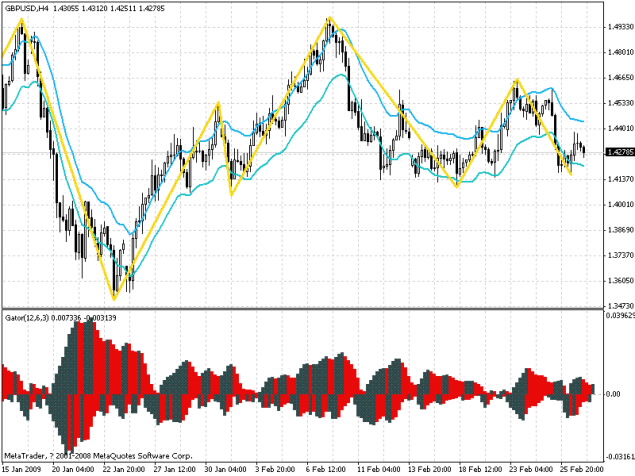Select the 15 Jan 2009 date label
The height and width of the screenshot is (476, 635).
click(x=22, y=469)
